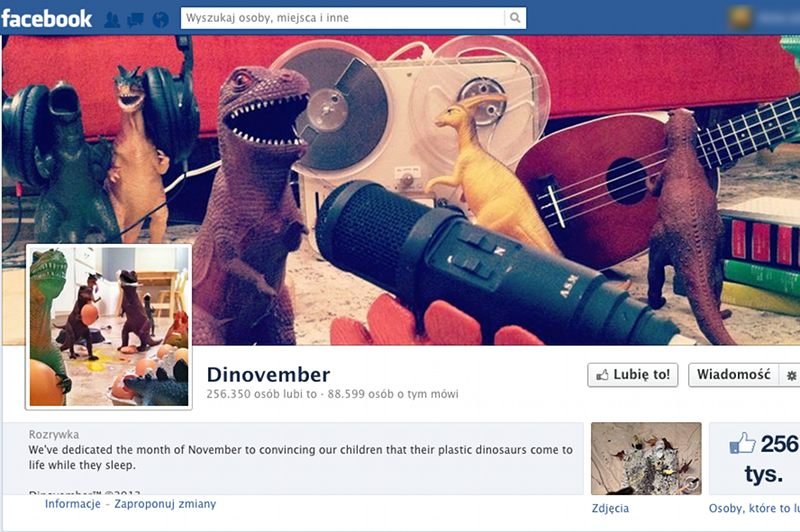Screen dimensions: 800x532
Task: Open the Dinovember profile picture
Action: (x=109, y=326)
